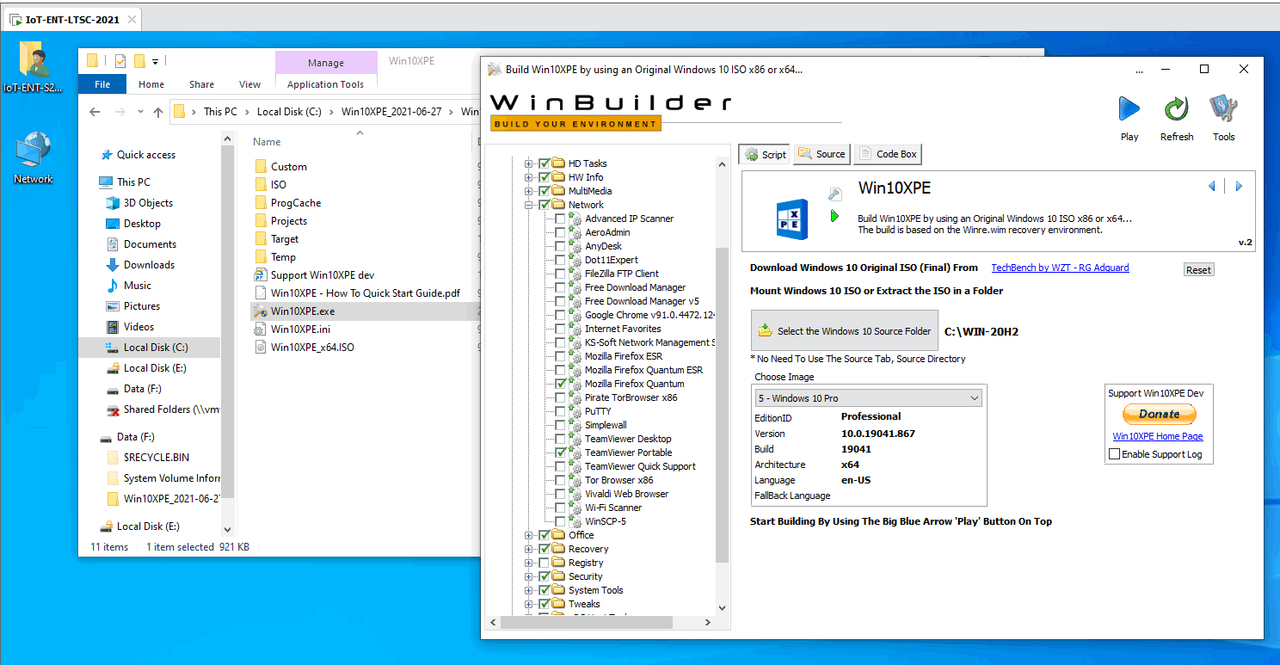The width and height of the screenshot is (1280, 665).
Task: Select Pictures in Explorer navigation pane
Action: point(141,306)
